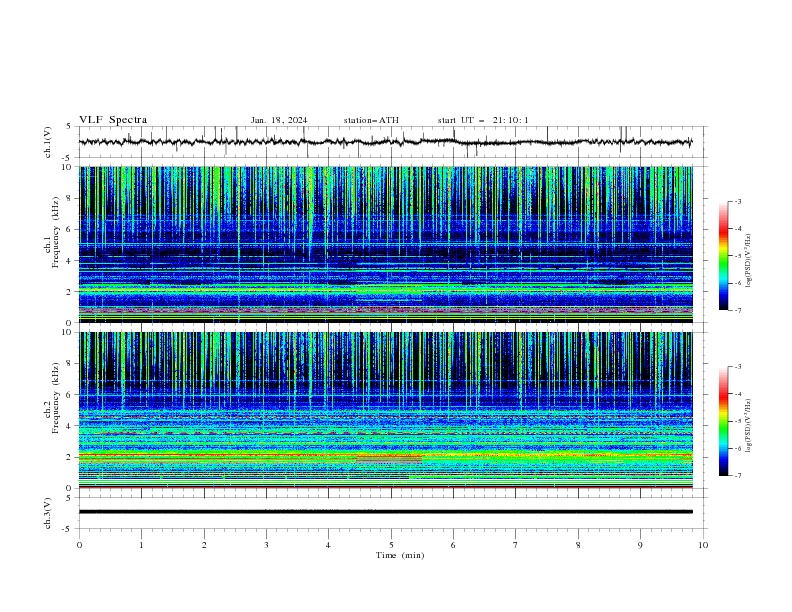
Task: Click the '-5' tick on ch.1 color bar
Action: (x=738, y=256)
